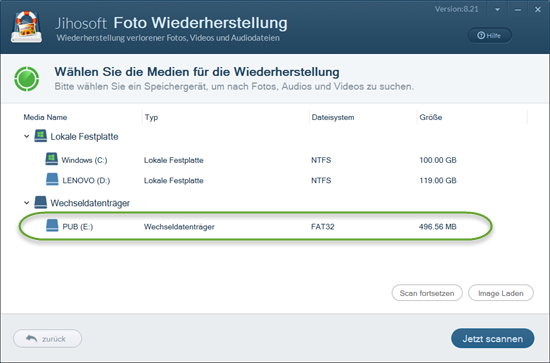Click Lokale Festplatte type cell of LENOVO (D:)
This screenshot has width=550, height=363.
(x=174, y=181)
